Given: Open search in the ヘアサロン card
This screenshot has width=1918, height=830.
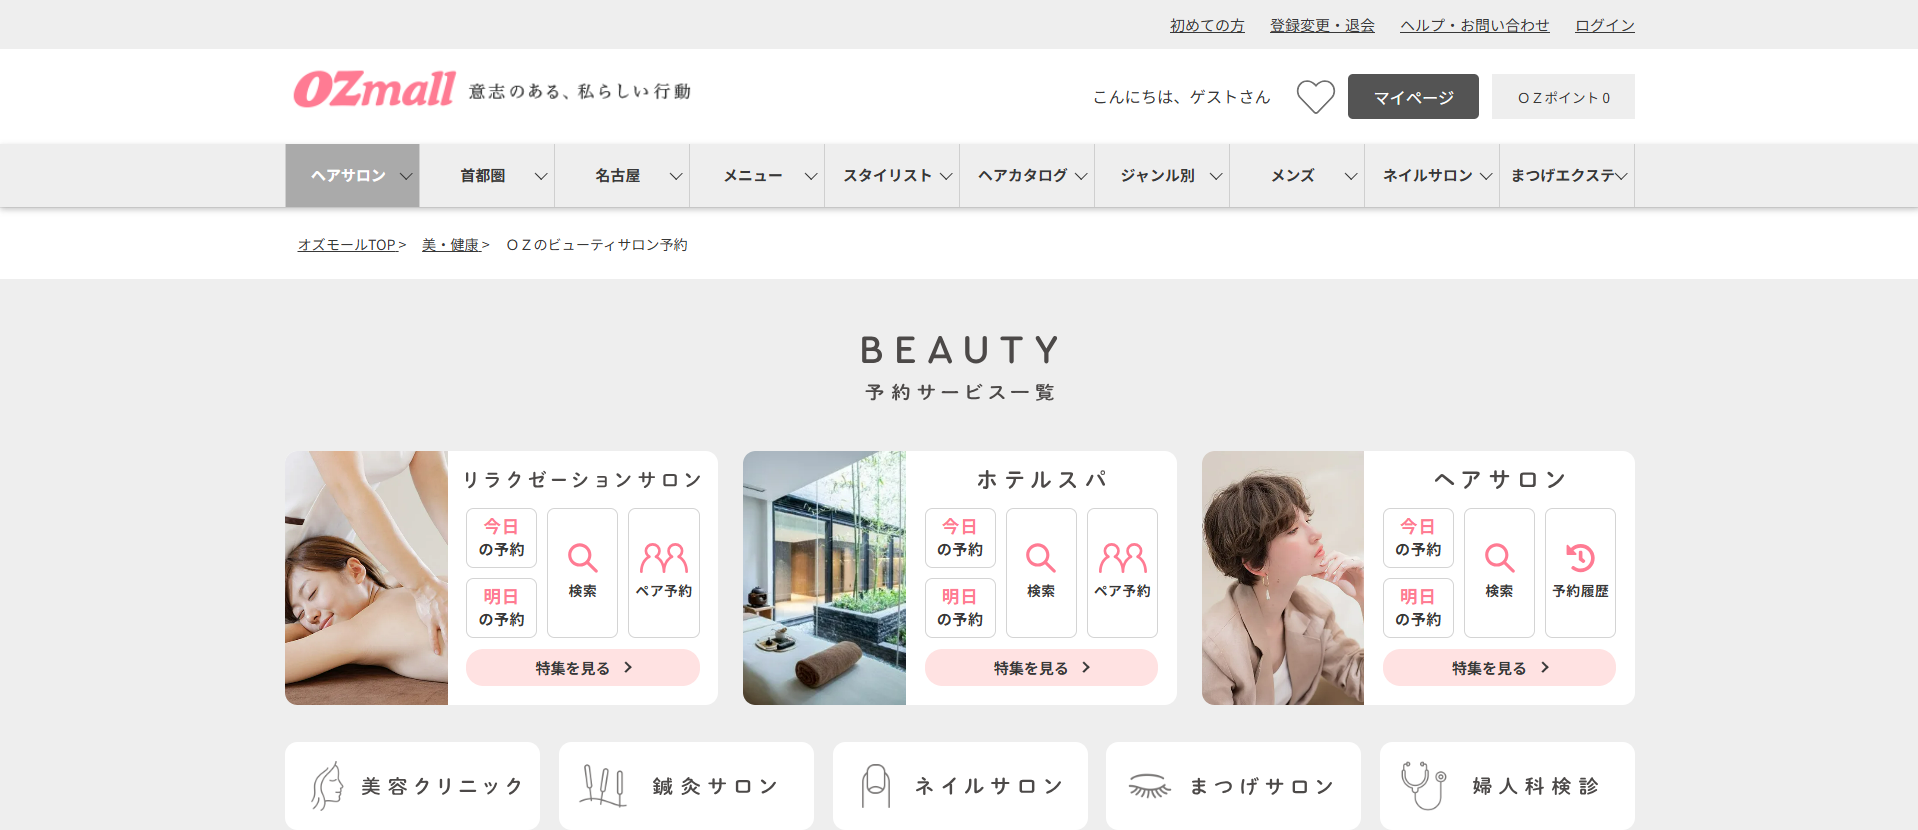Looking at the screenshot, I should [1499, 572].
